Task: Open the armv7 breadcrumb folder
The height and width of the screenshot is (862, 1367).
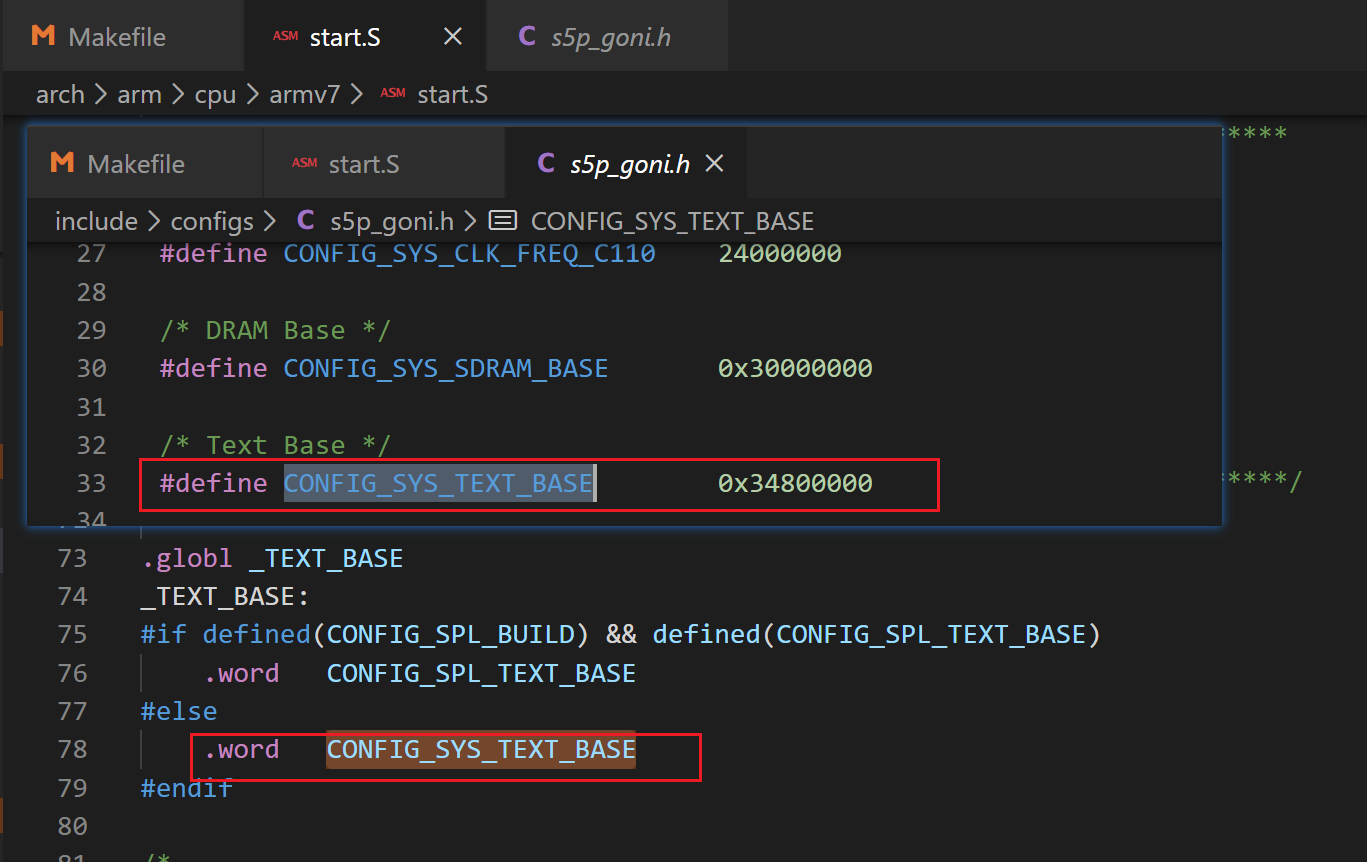Action: tap(305, 95)
